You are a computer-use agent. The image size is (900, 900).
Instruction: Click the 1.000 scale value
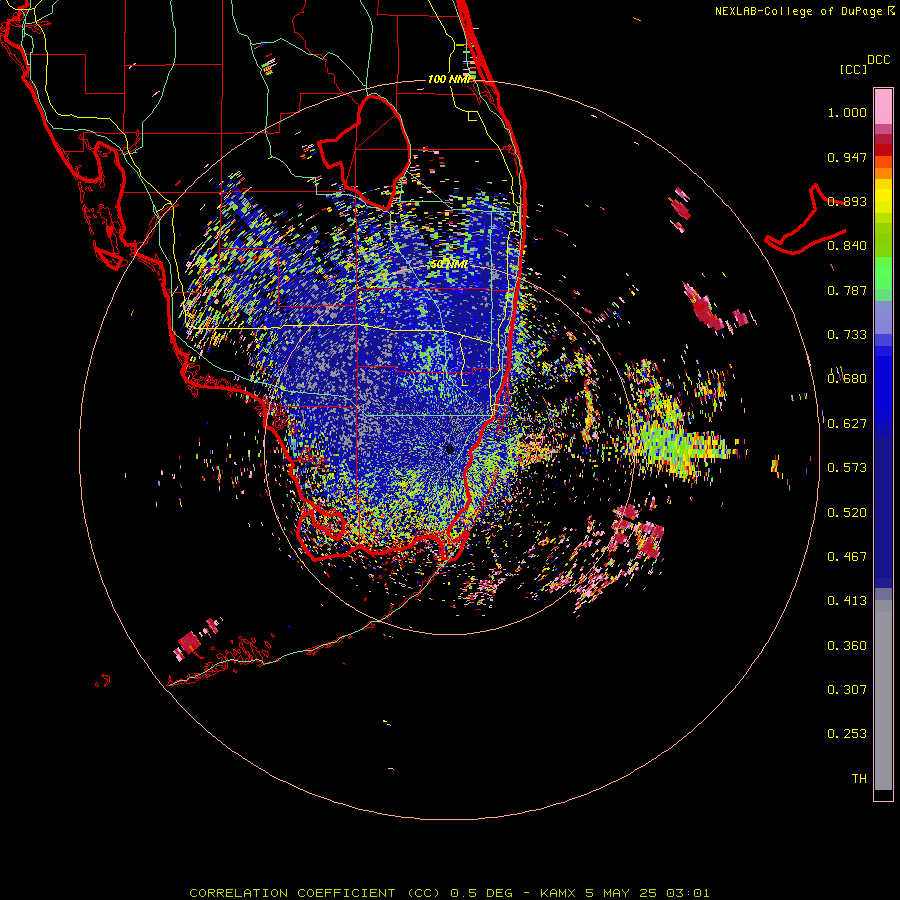[847, 112]
